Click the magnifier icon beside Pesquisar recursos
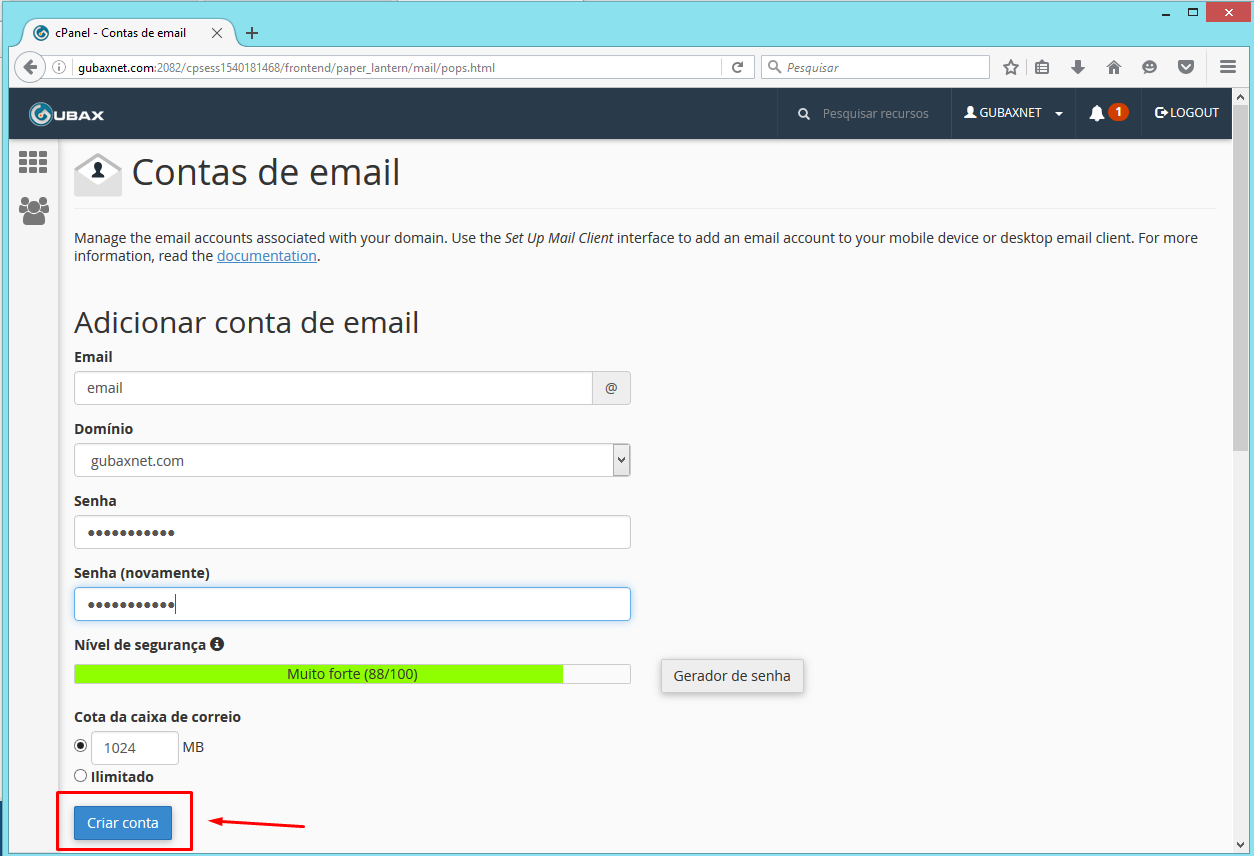Image resolution: width=1254 pixels, height=856 pixels. pyautogui.click(x=803, y=113)
